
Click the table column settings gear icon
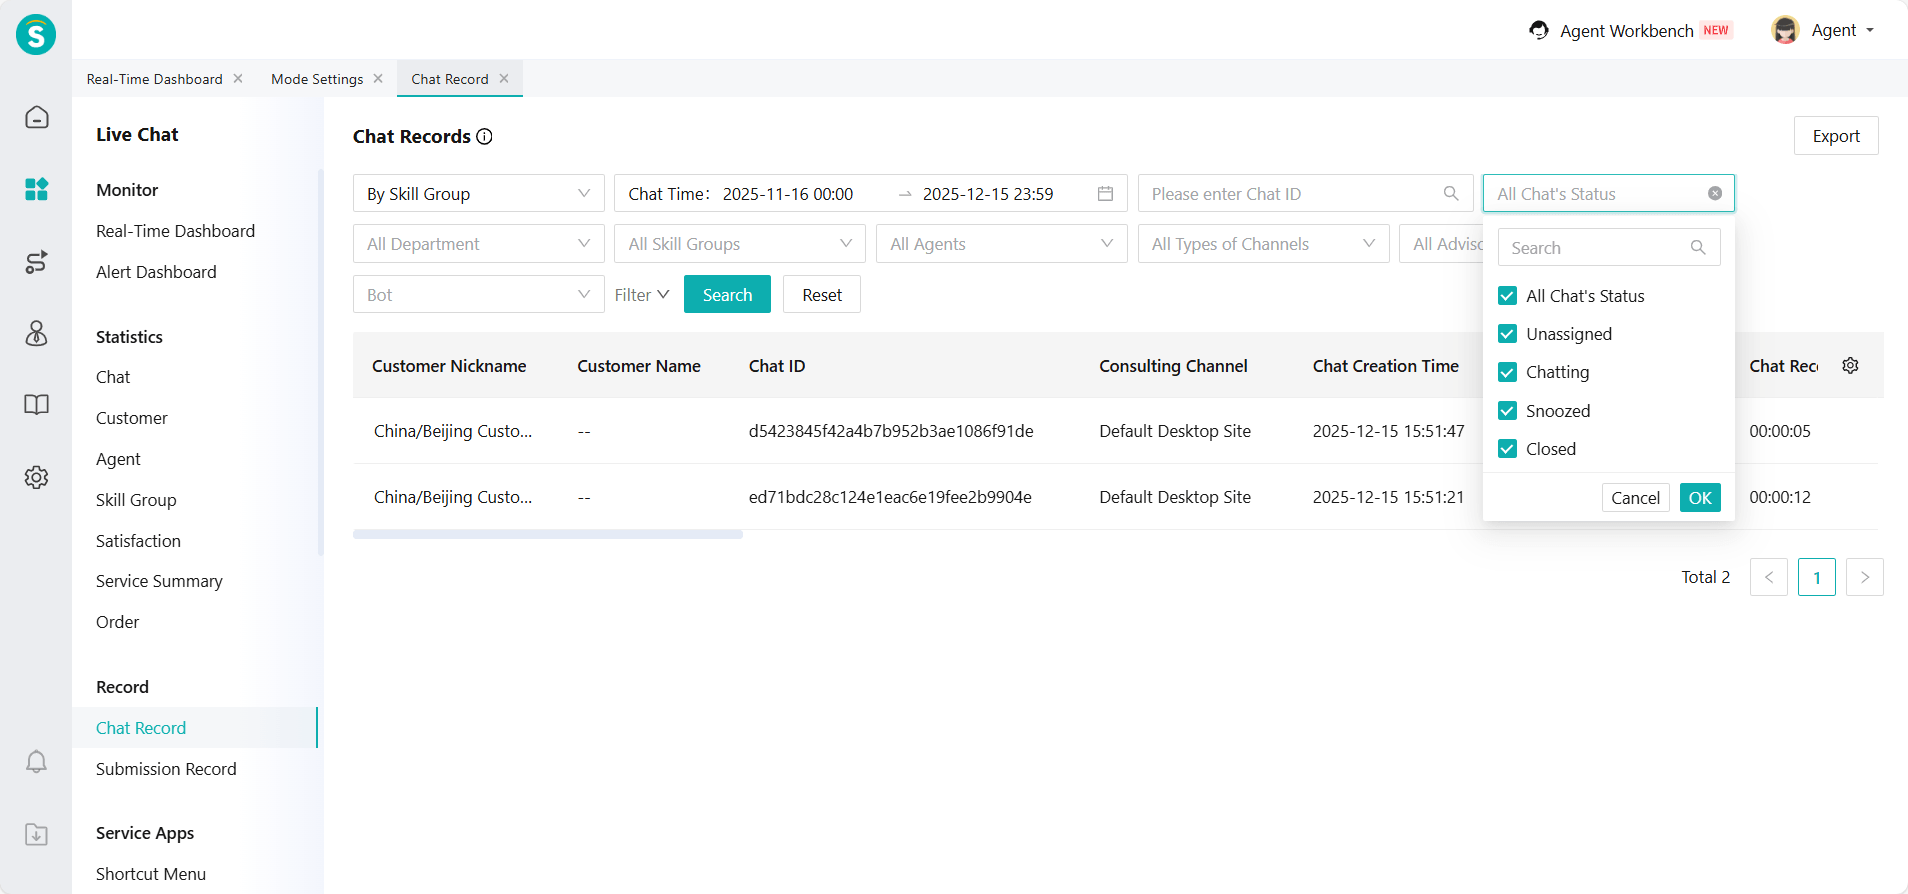(1850, 366)
